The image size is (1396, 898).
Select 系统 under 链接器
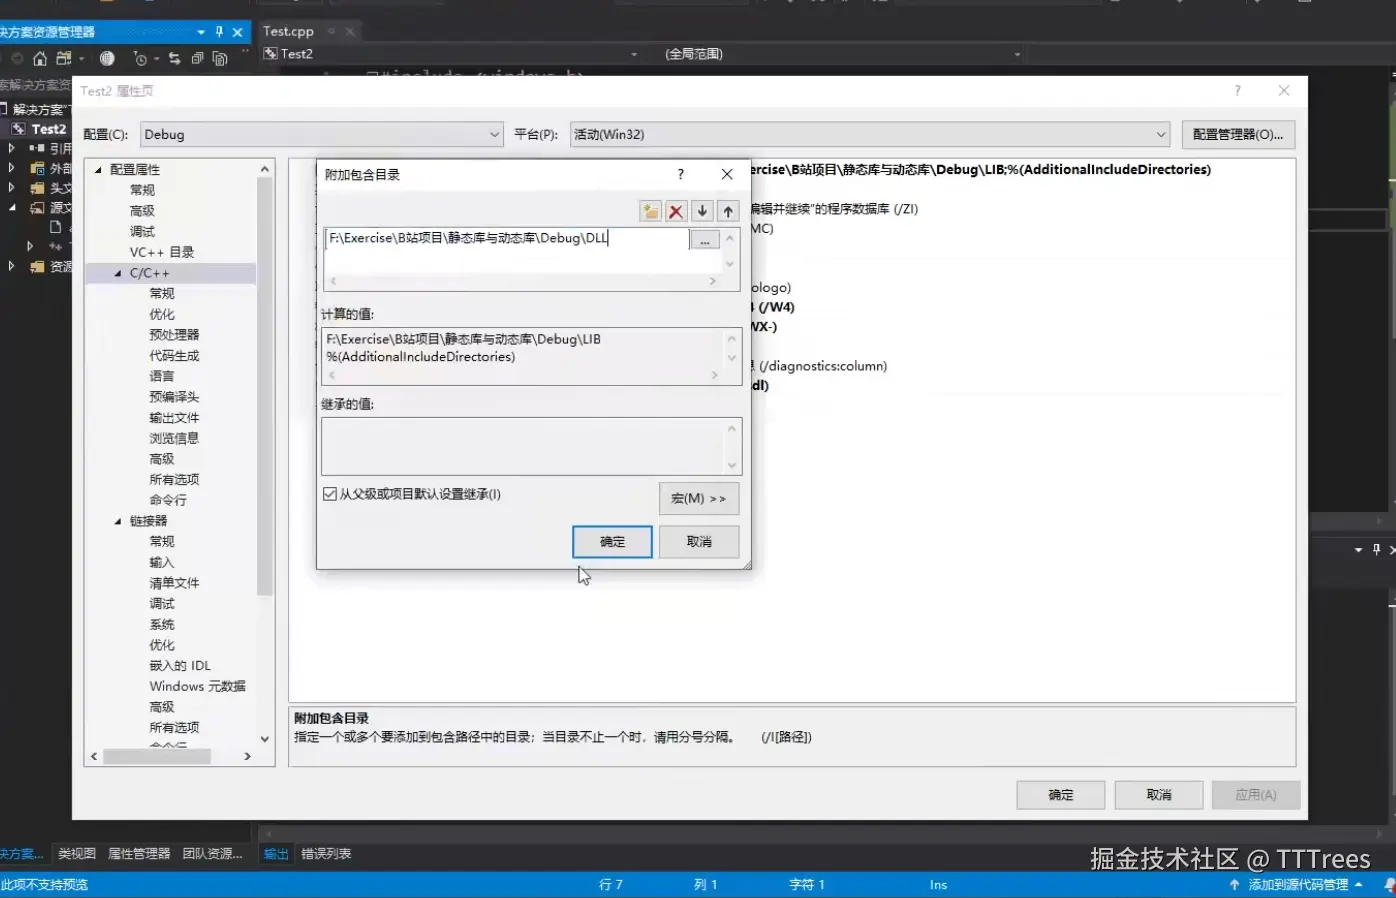(x=161, y=625)
